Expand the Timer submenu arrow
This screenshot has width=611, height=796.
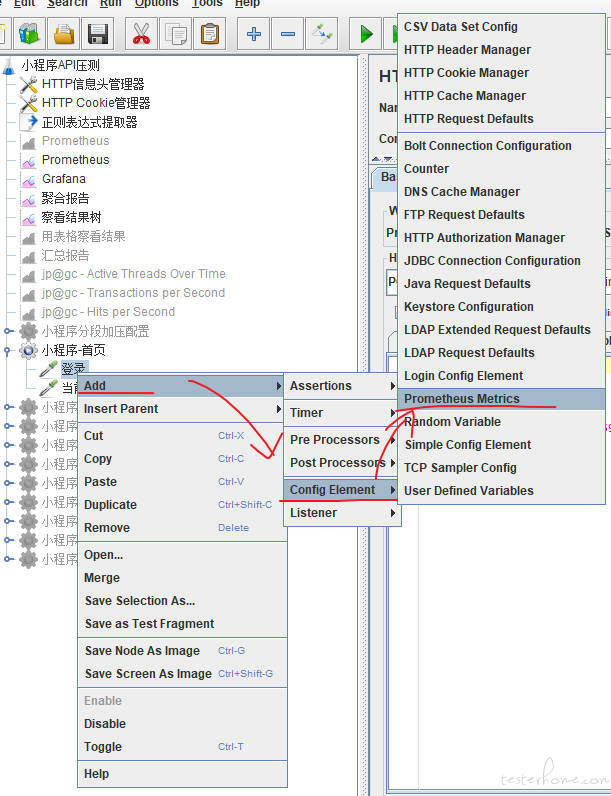pyautogui.click(x=393, y=413)
